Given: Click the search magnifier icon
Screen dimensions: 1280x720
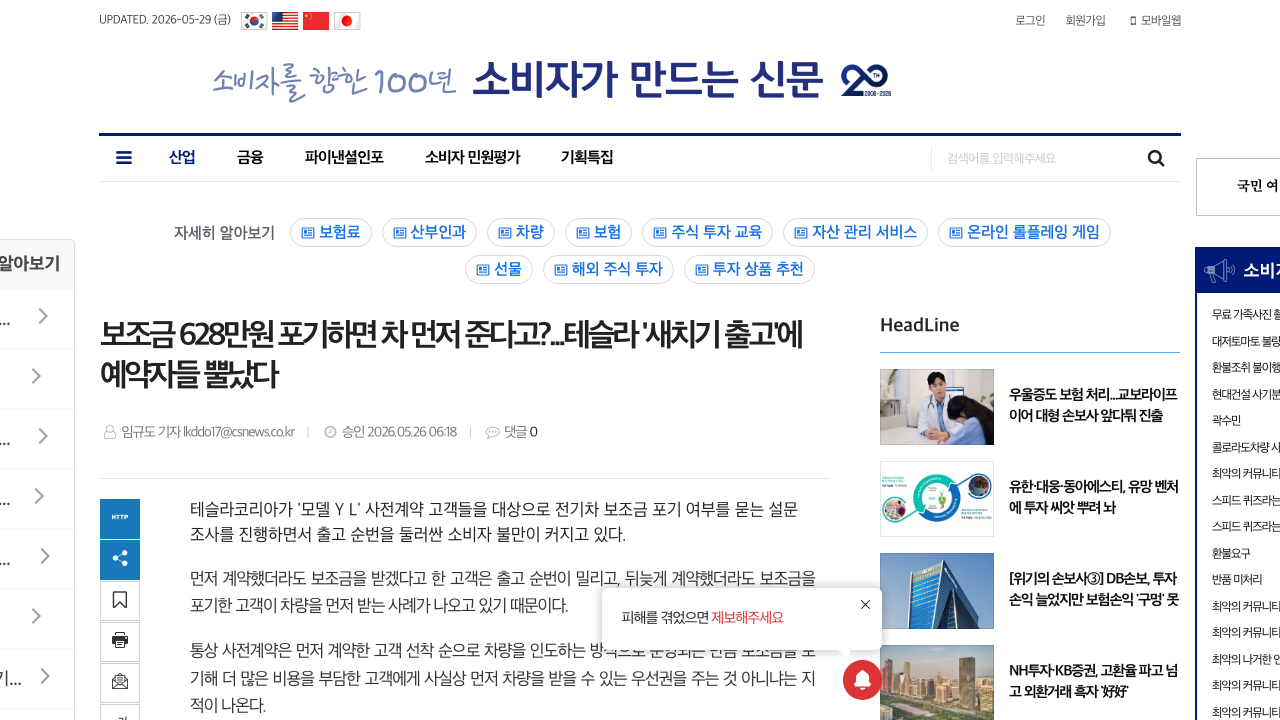Looking at the screenshot, I should tap(1156, 158).
